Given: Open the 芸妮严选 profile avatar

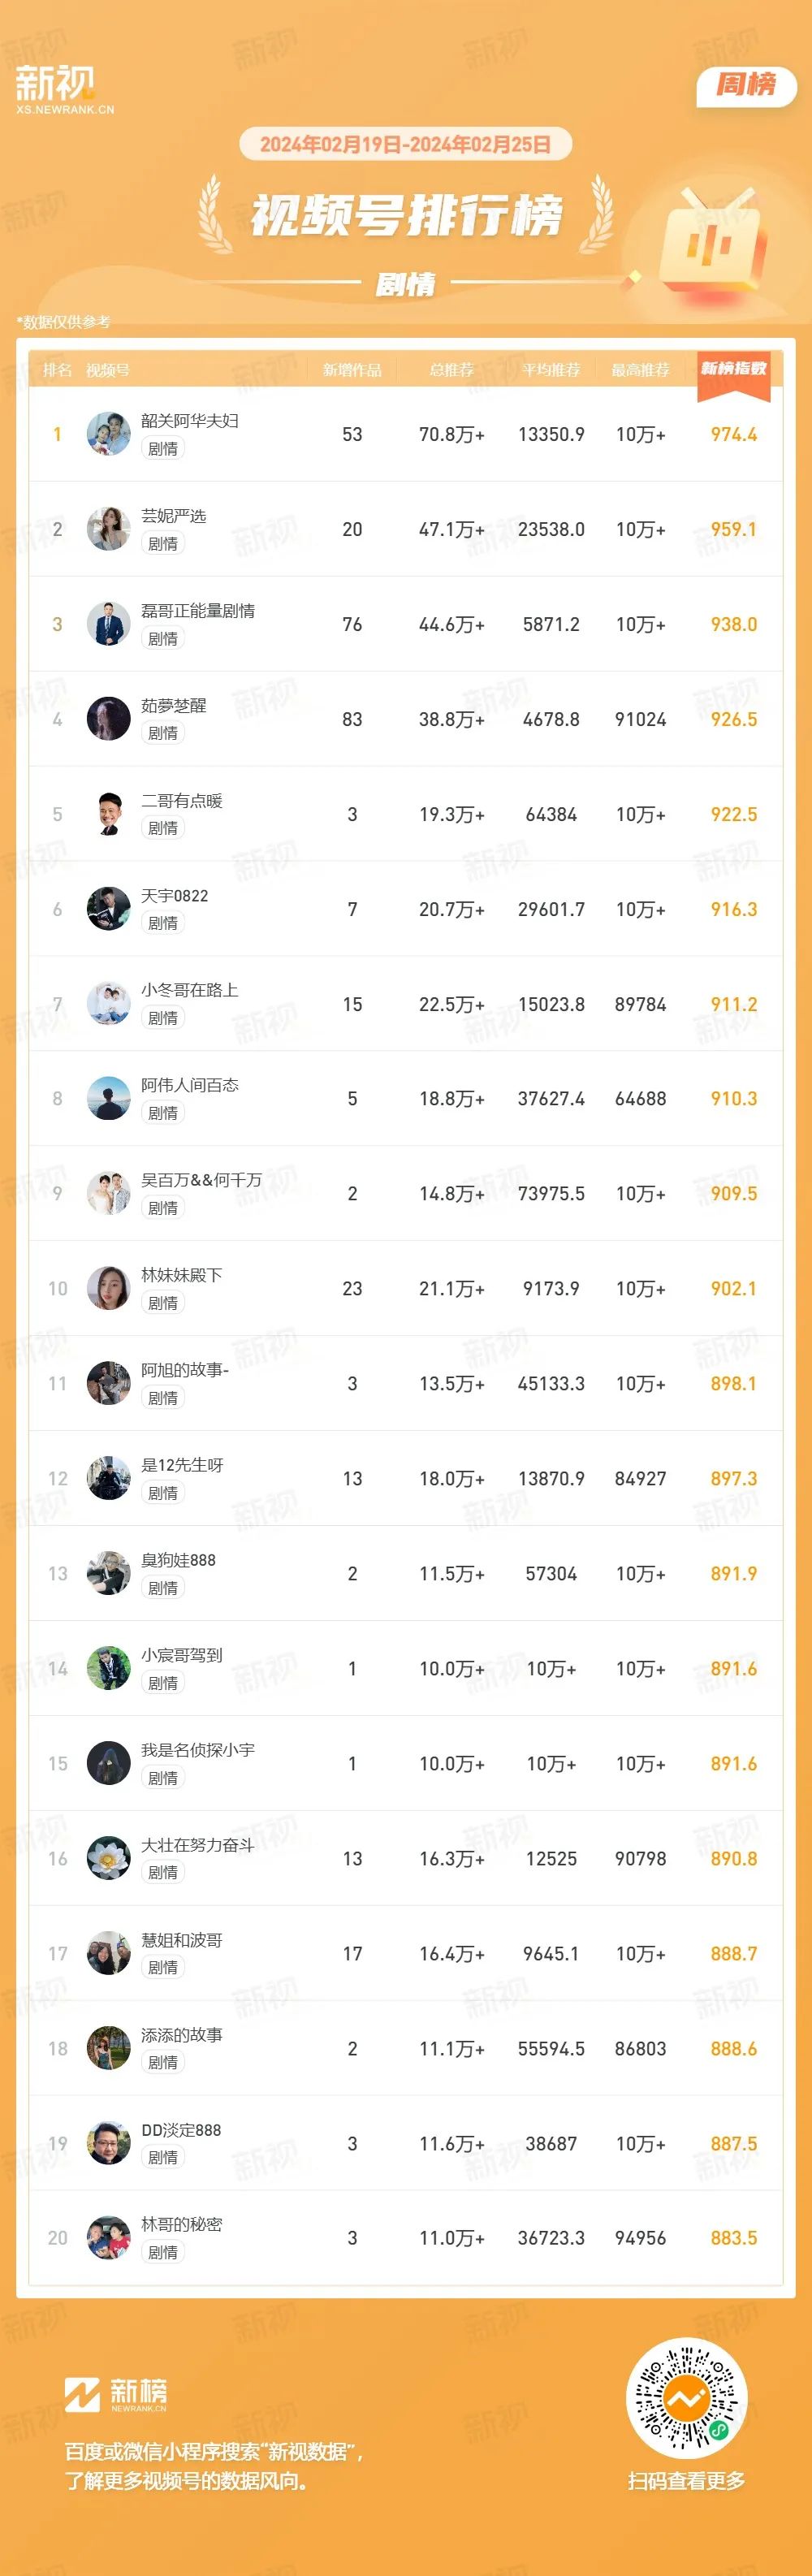Looking at the screenshot, I should click(x=108, y=529).
